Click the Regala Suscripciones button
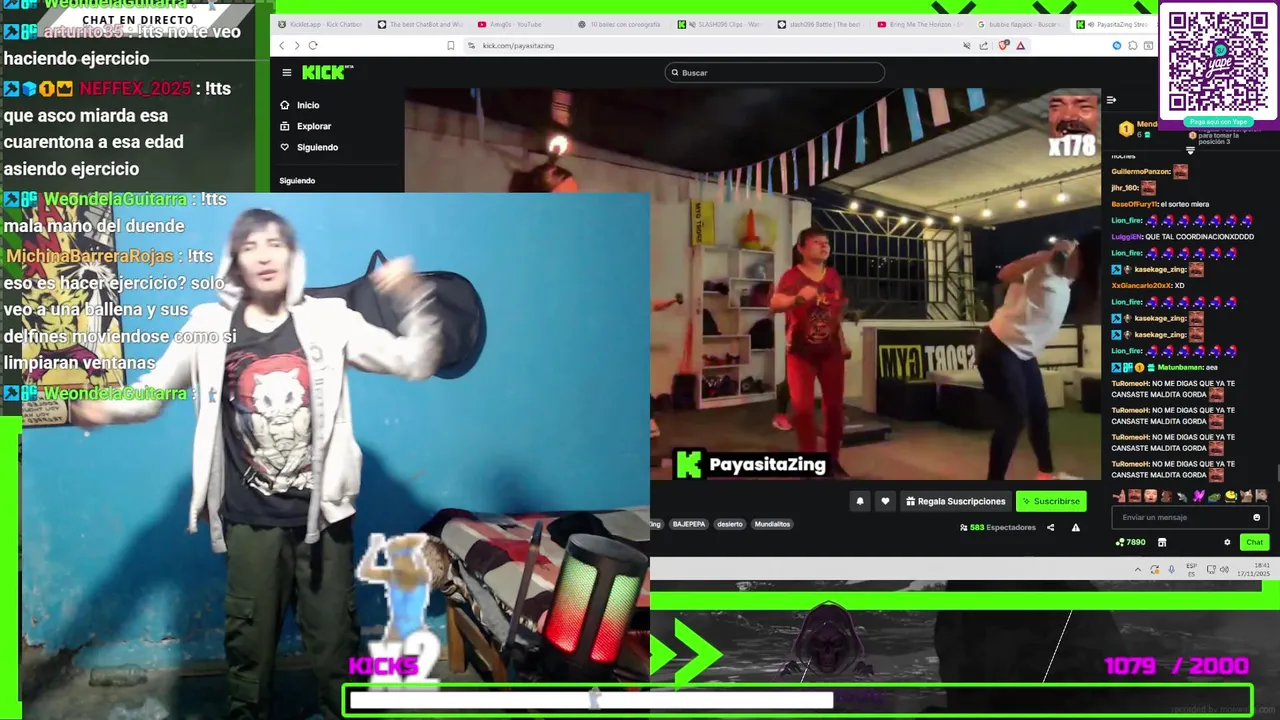1280x720 pixels. pyautogui.click(x=955, y=501)
